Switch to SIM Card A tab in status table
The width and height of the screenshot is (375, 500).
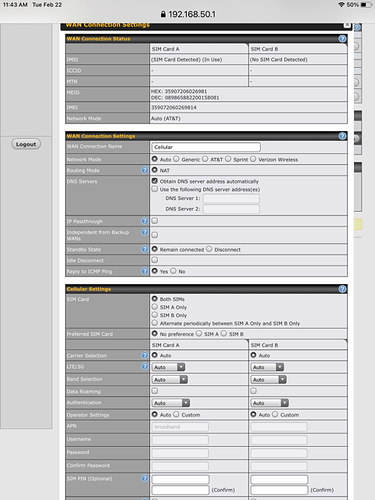pyautogui.click(x=199, y=49)
